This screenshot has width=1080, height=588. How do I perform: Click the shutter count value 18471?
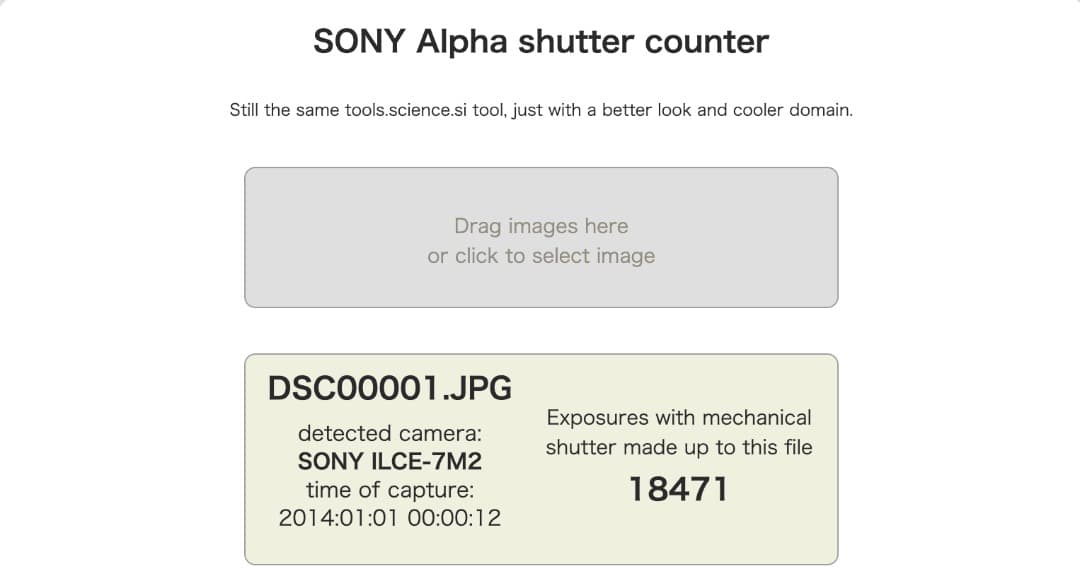point(681,487)
